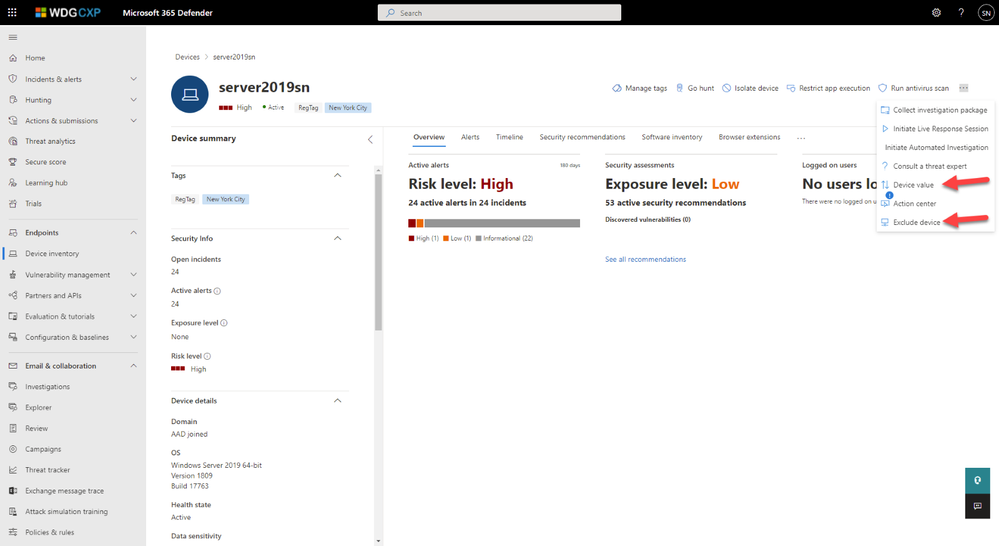
Task: Click Manage tags button
Action: coord(640,89)
